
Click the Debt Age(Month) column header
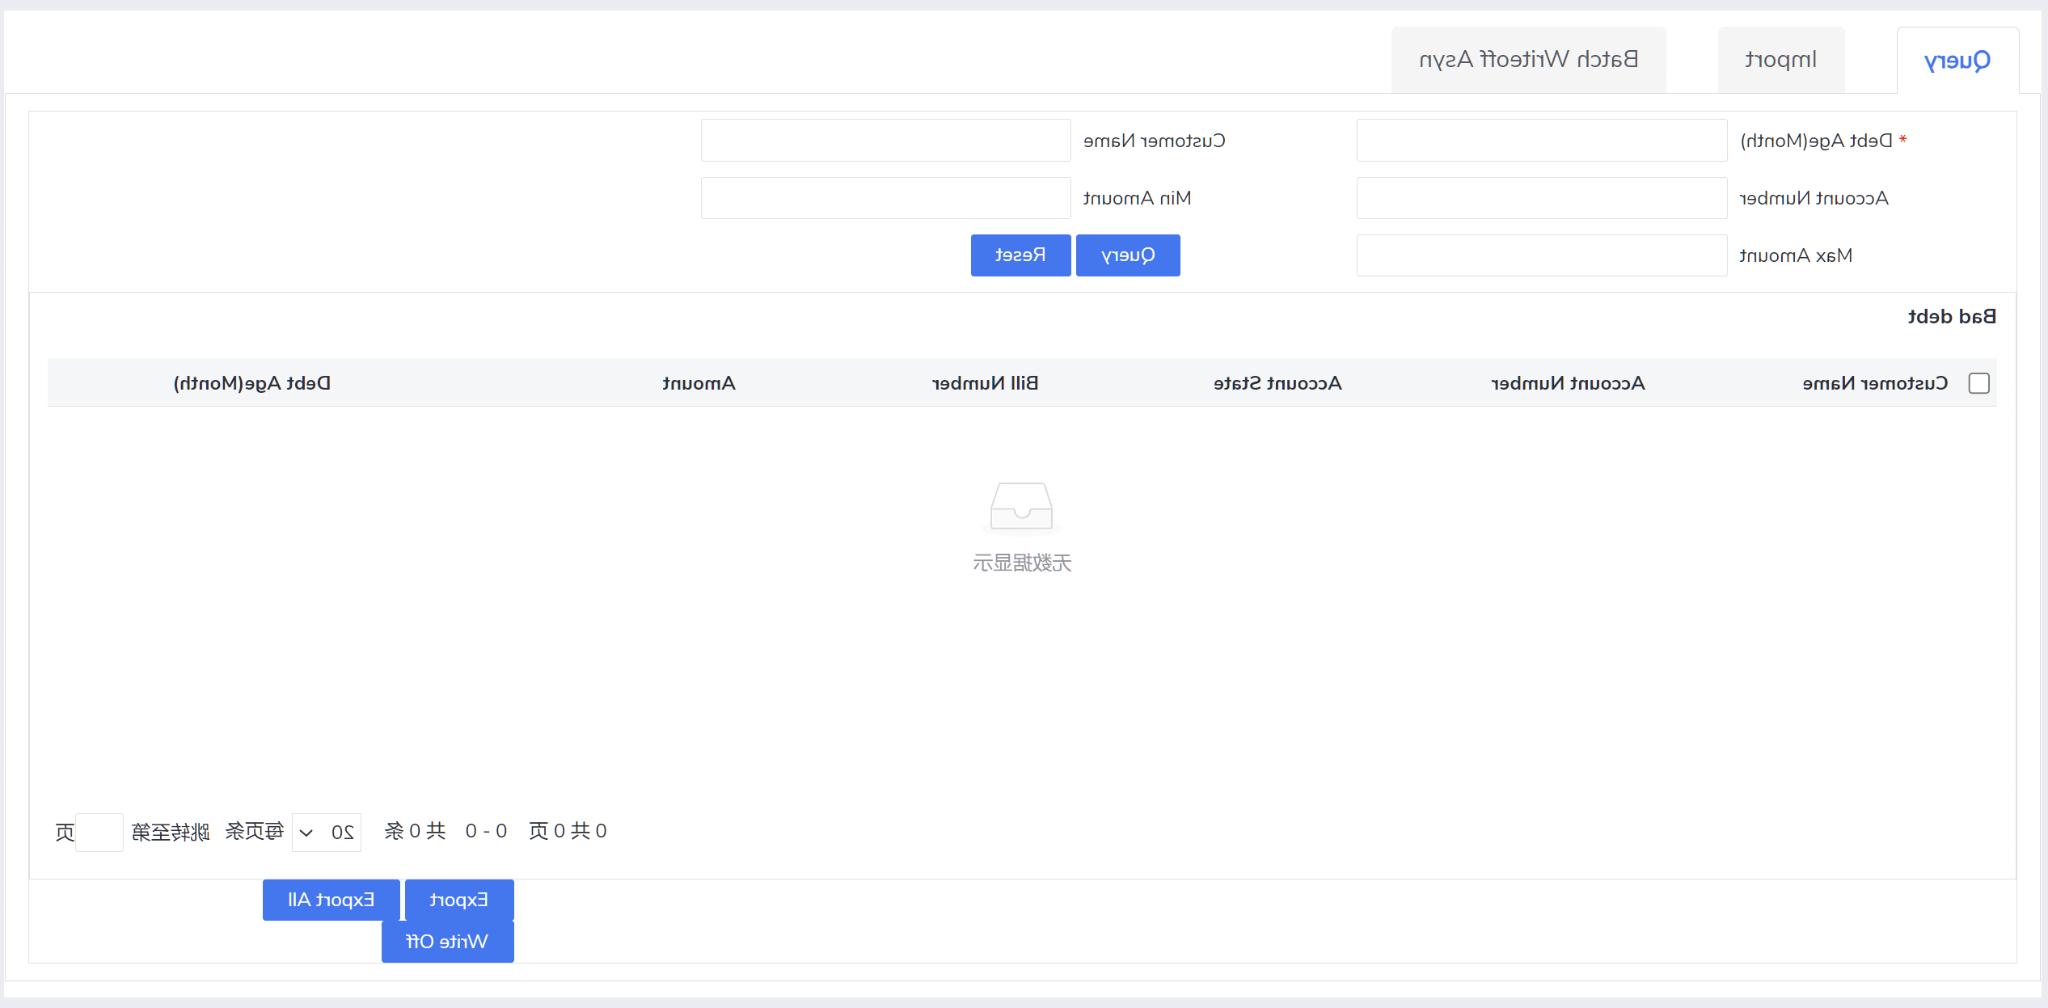pos(252,383)
